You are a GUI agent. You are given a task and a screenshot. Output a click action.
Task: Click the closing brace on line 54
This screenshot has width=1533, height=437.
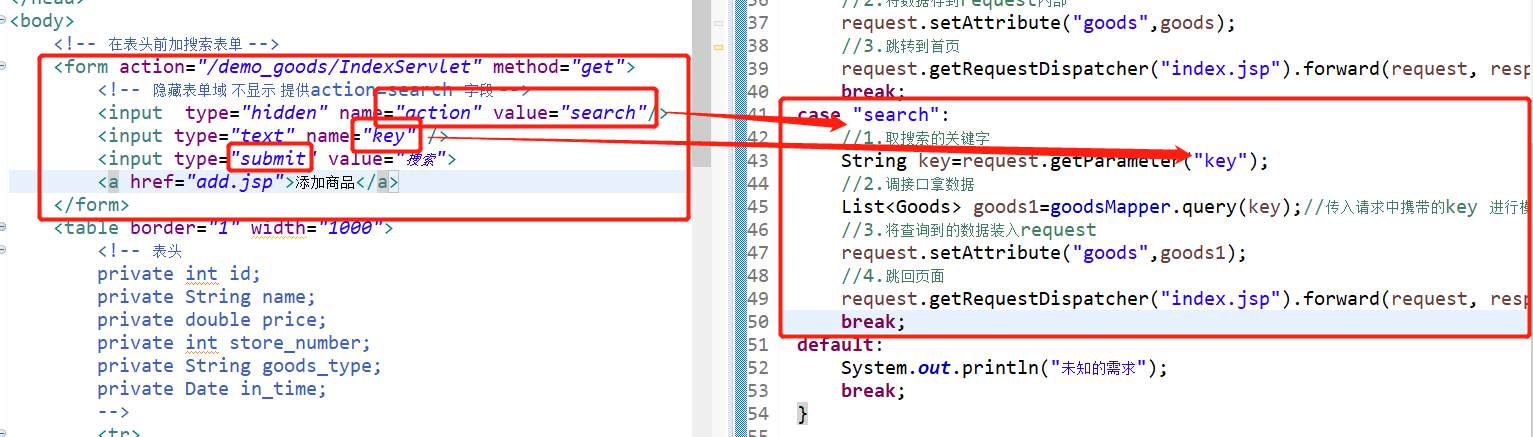(x=802, y=414)
